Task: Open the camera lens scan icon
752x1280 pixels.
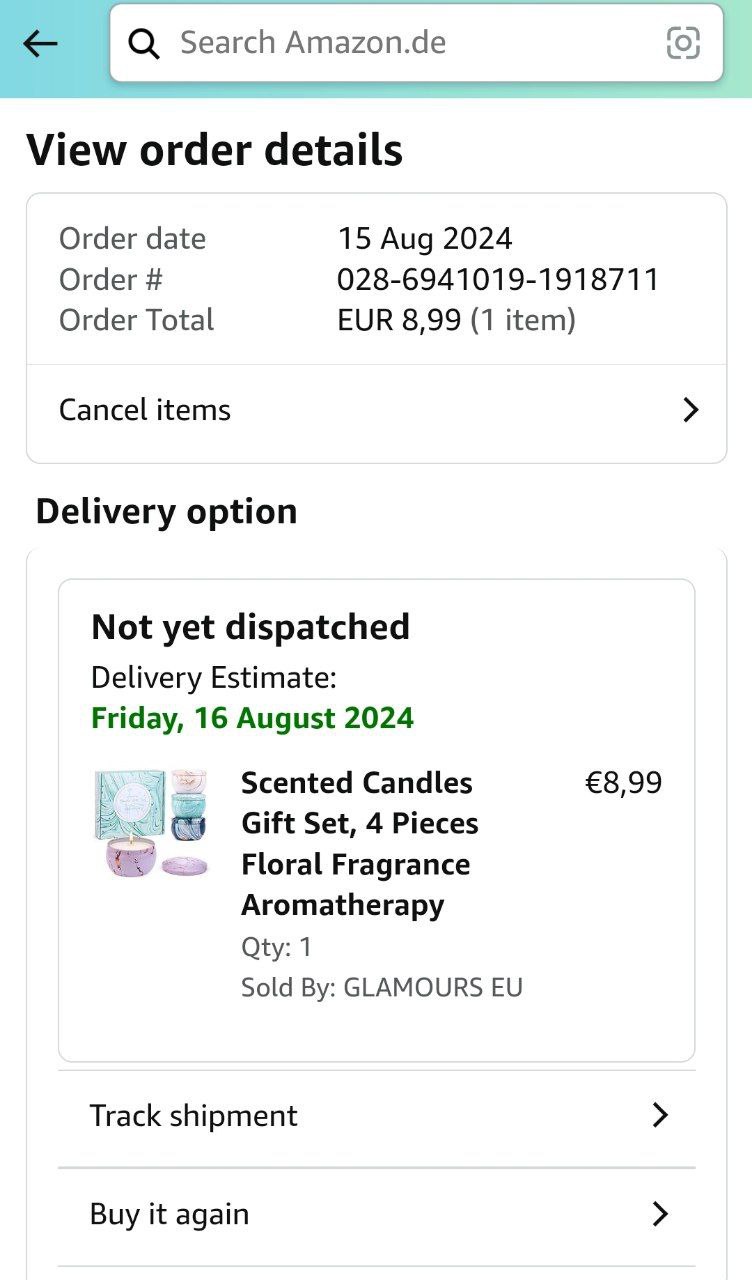Action: (x=683, y=43)
